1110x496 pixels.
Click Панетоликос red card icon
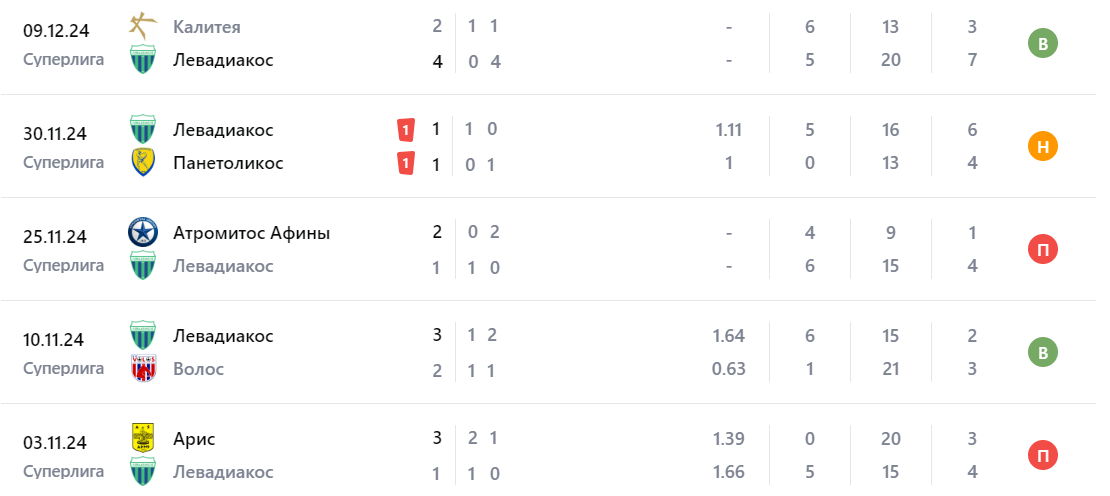click(405, 163)
